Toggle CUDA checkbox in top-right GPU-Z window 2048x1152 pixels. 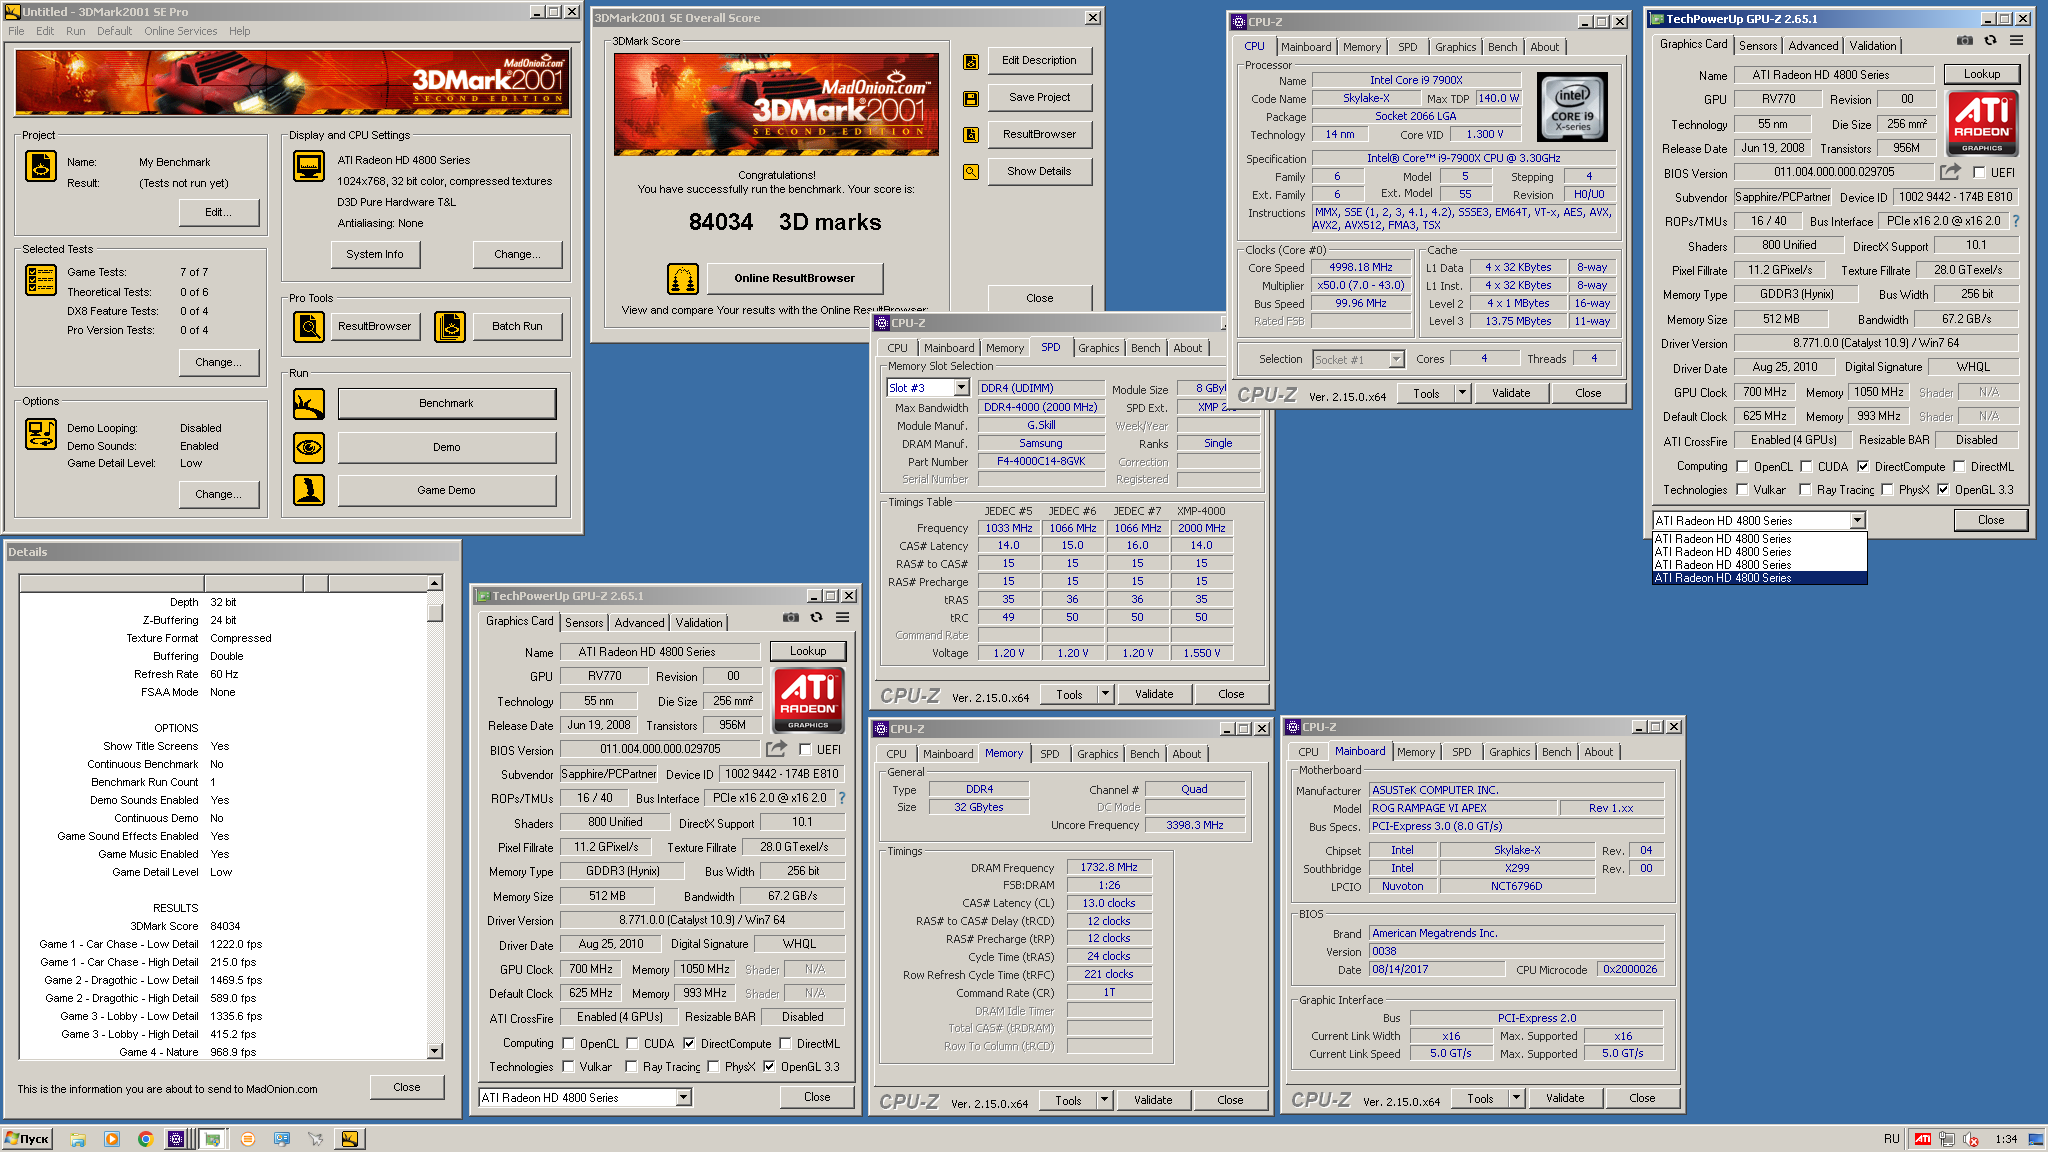tap(1807, 467)
